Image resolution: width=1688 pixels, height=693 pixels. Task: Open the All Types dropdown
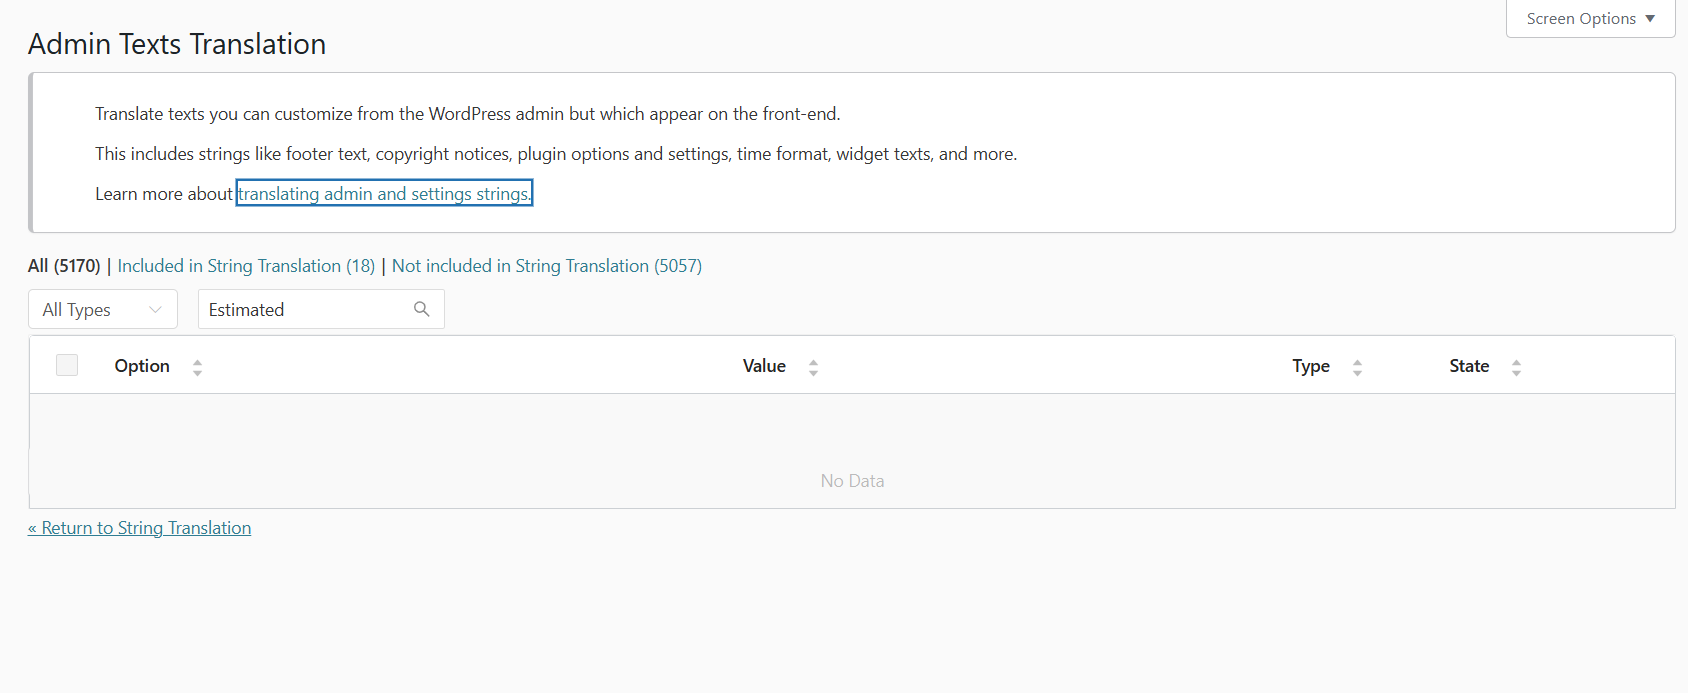pyautogui.click(x=103, y=309)
